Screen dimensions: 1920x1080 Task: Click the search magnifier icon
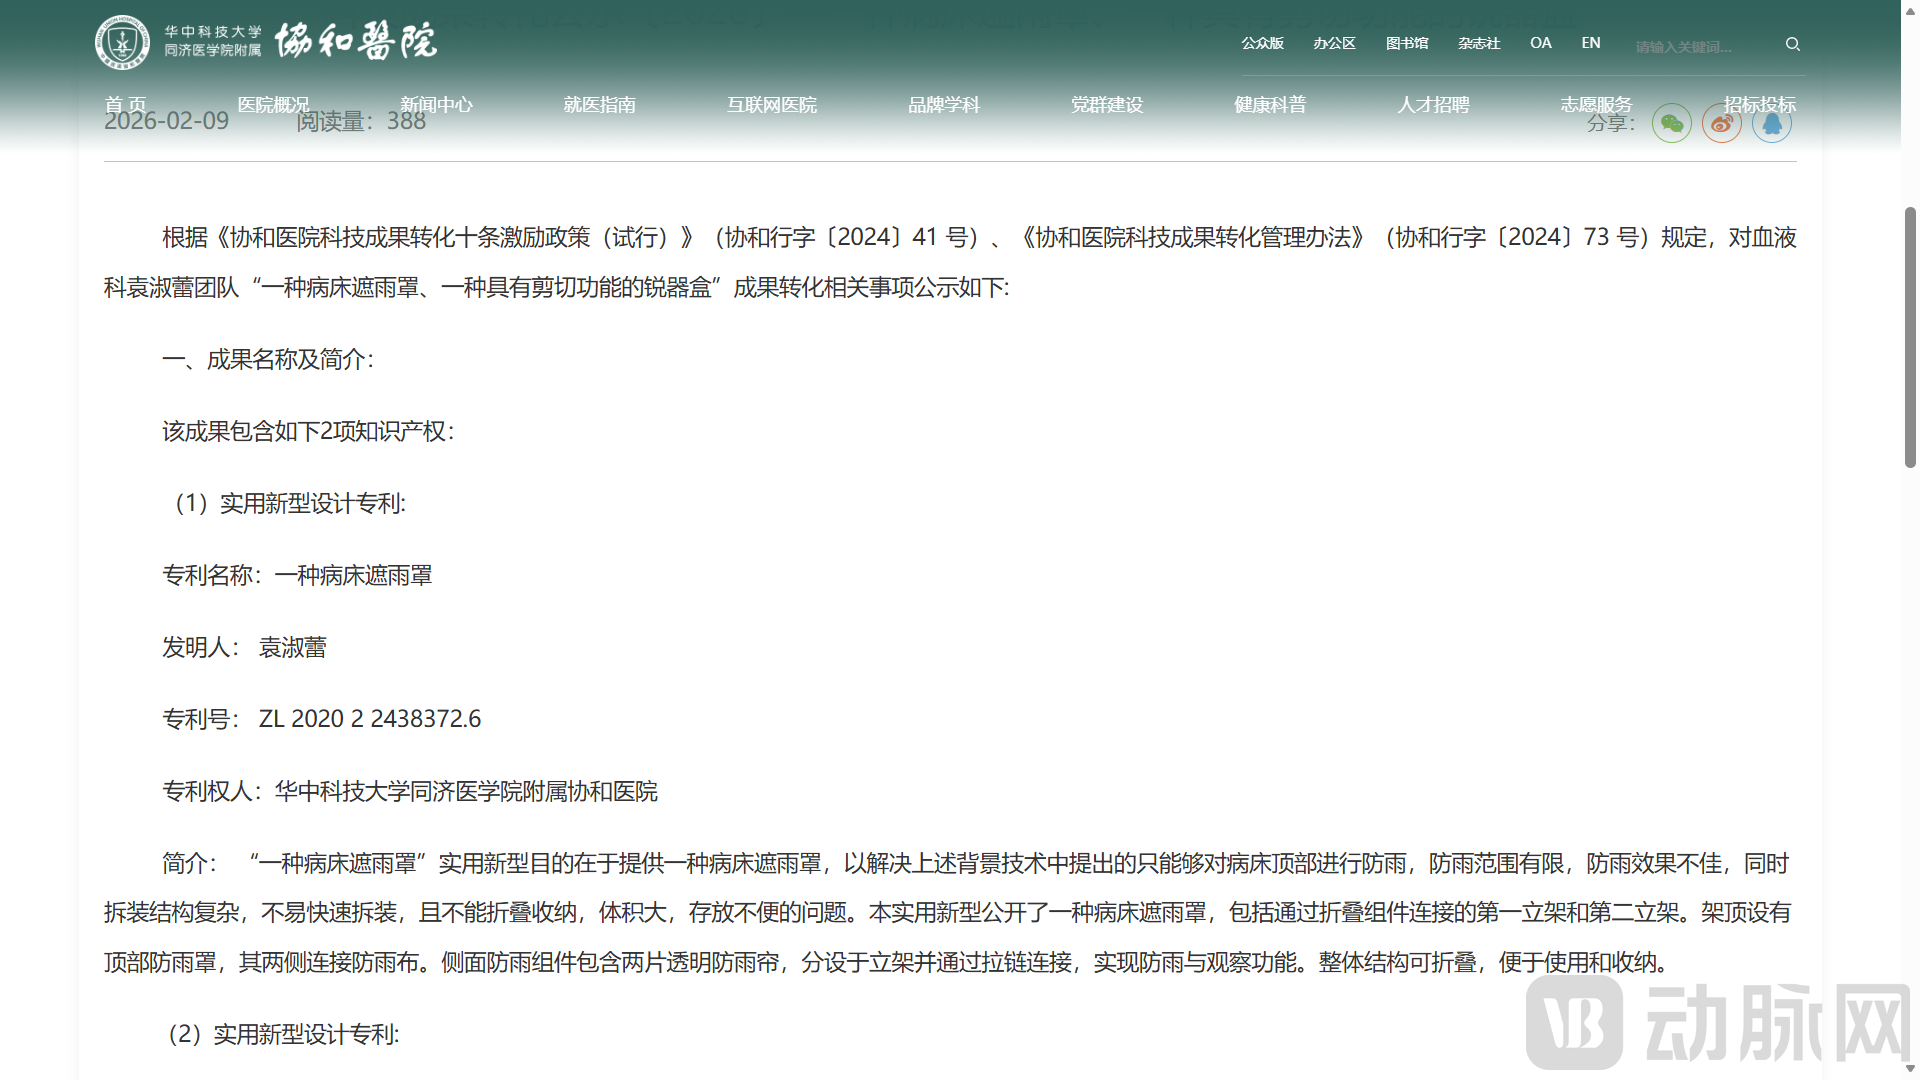pos(1792,44)
